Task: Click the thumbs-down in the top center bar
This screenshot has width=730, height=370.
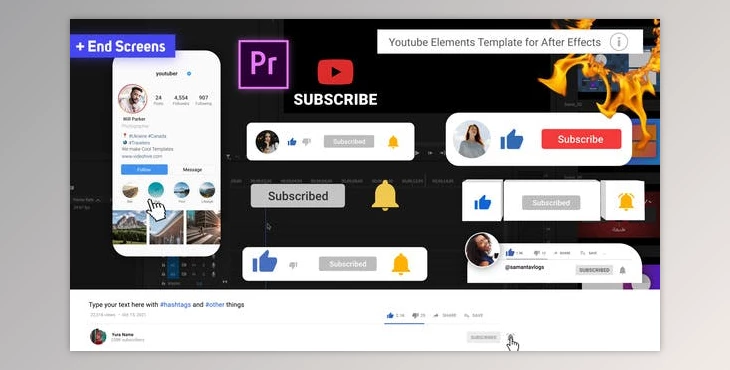Action: tap(306, 141)
